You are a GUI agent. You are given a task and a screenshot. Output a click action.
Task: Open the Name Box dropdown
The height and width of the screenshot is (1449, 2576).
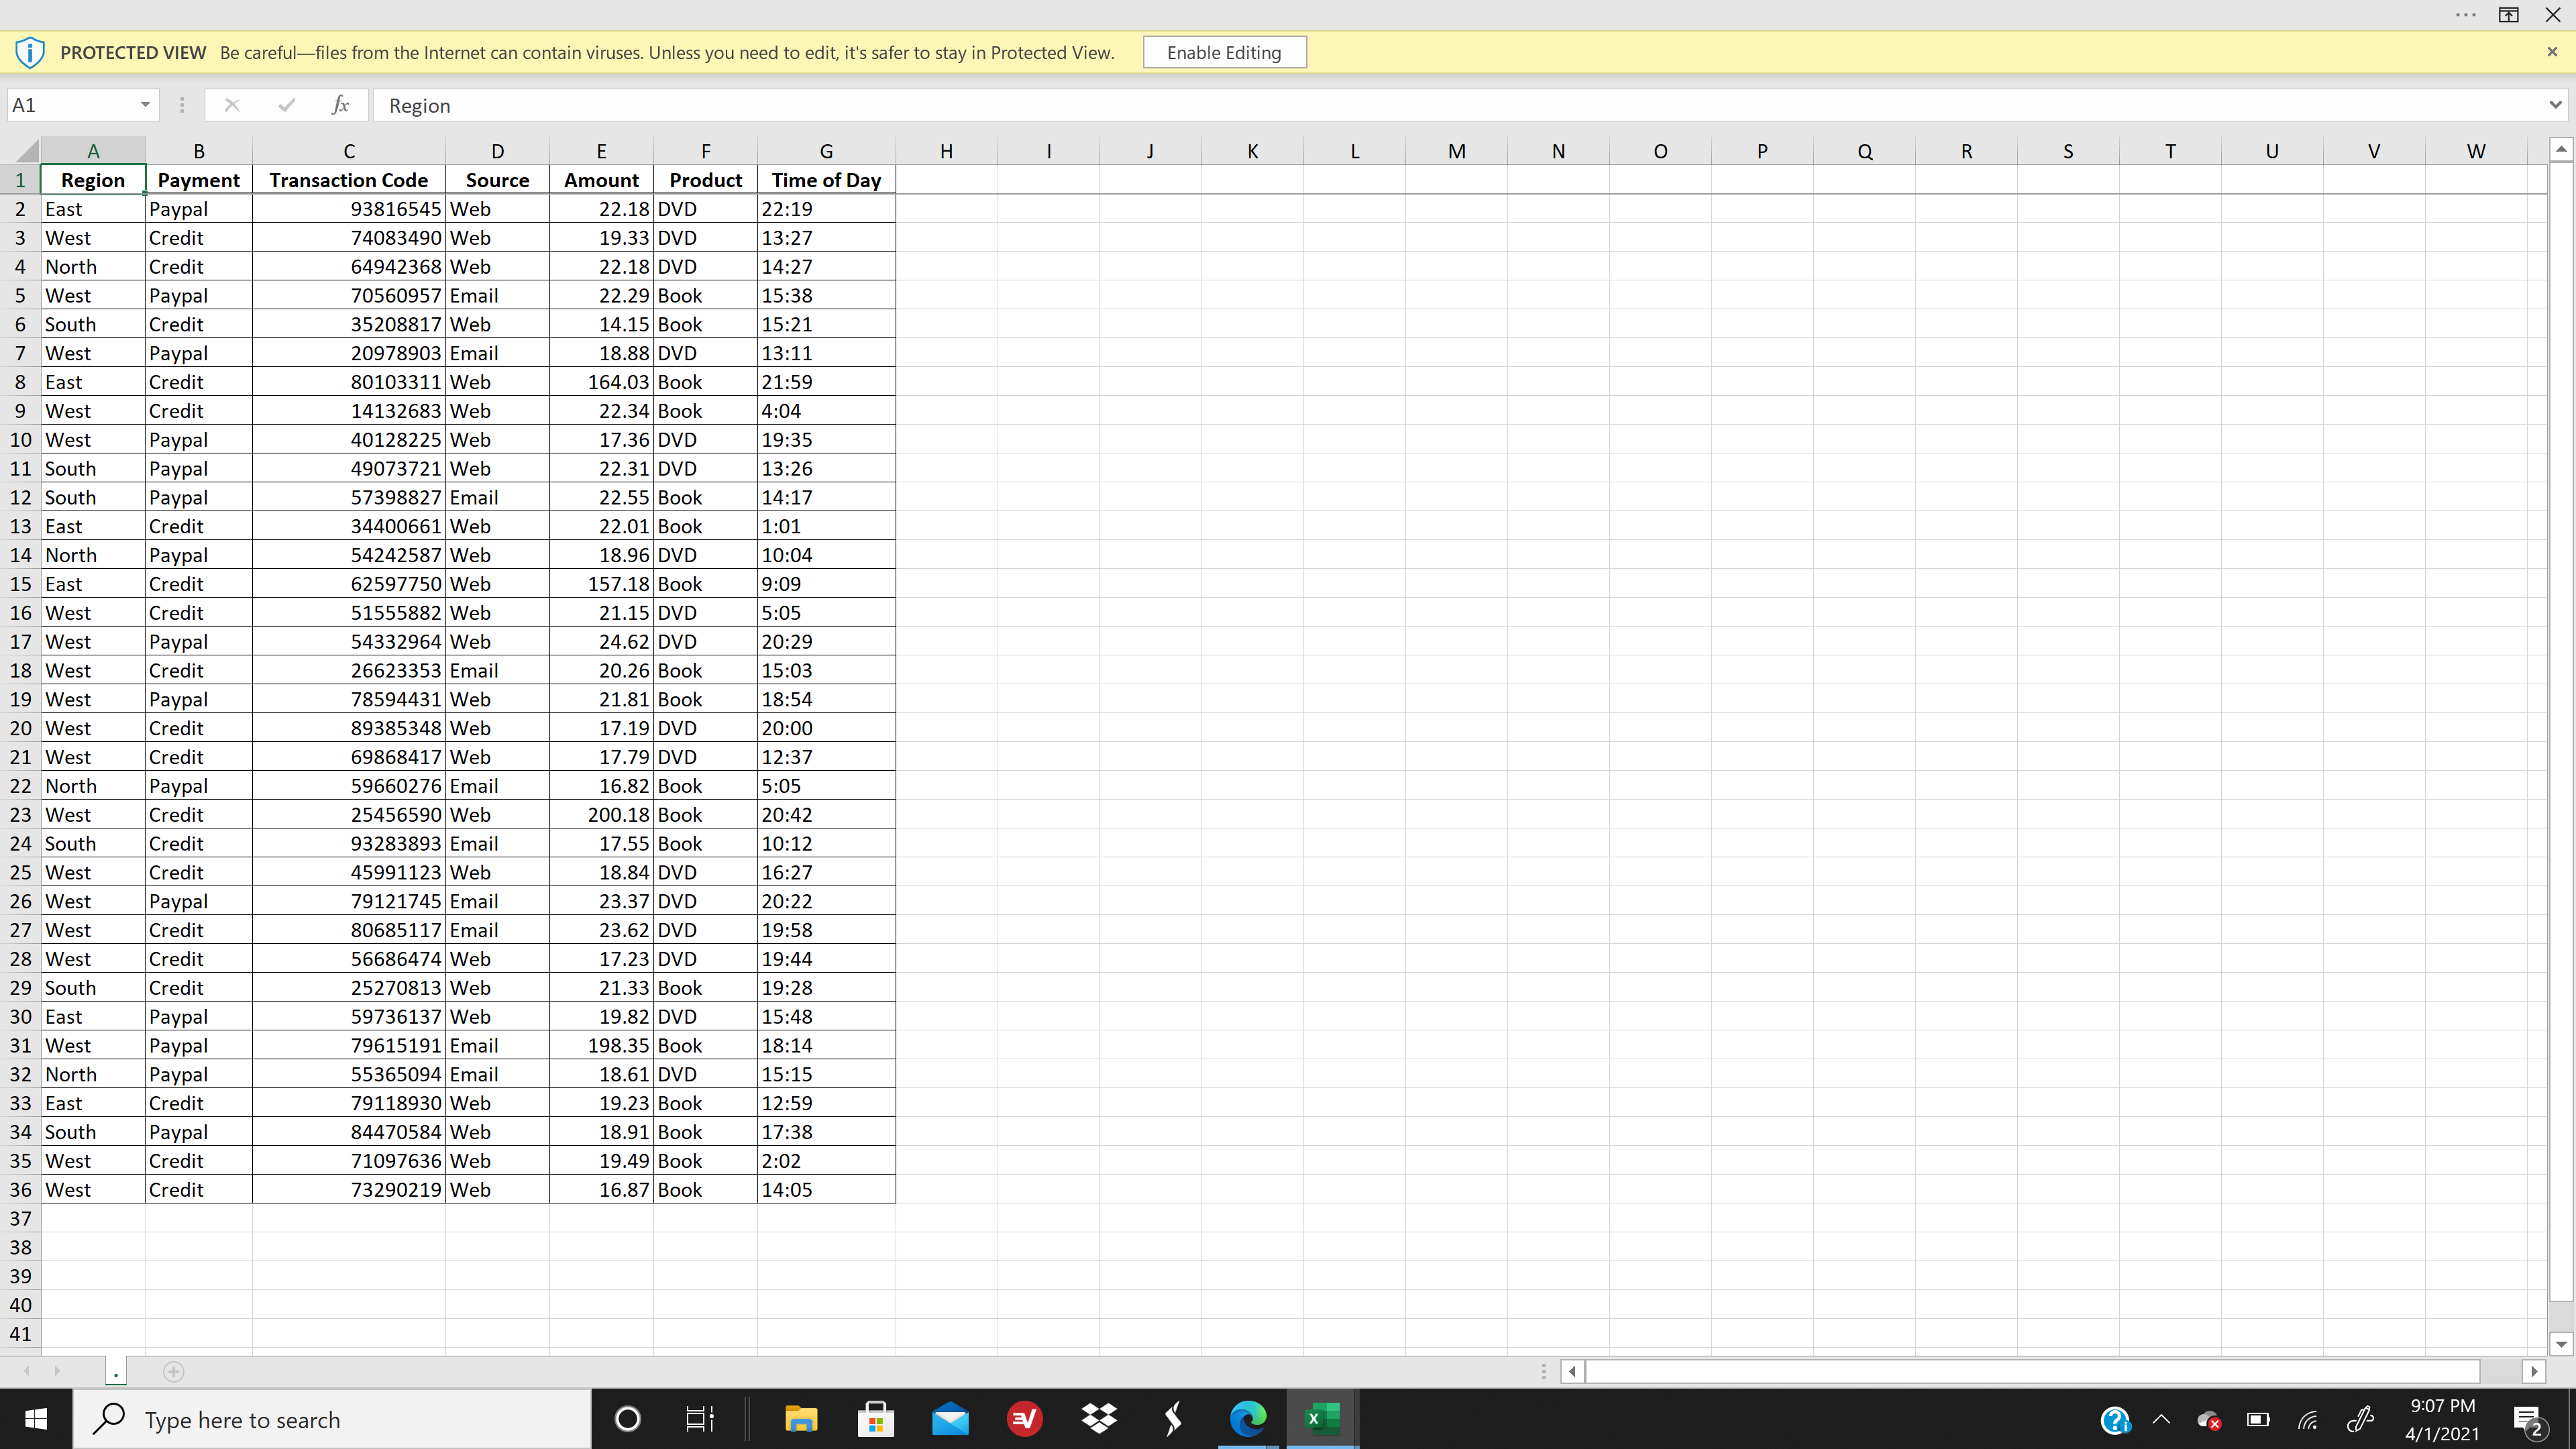(x=144, y=105)
